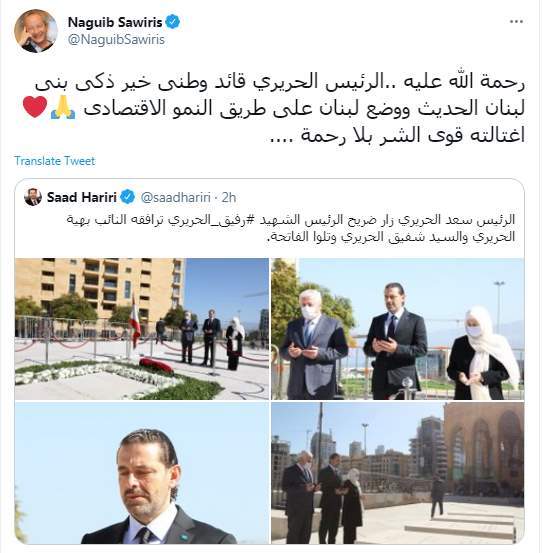The width and height of the screenshot is (542, 553).
Task: Click the red heart emoji
Action: (35, 107)
